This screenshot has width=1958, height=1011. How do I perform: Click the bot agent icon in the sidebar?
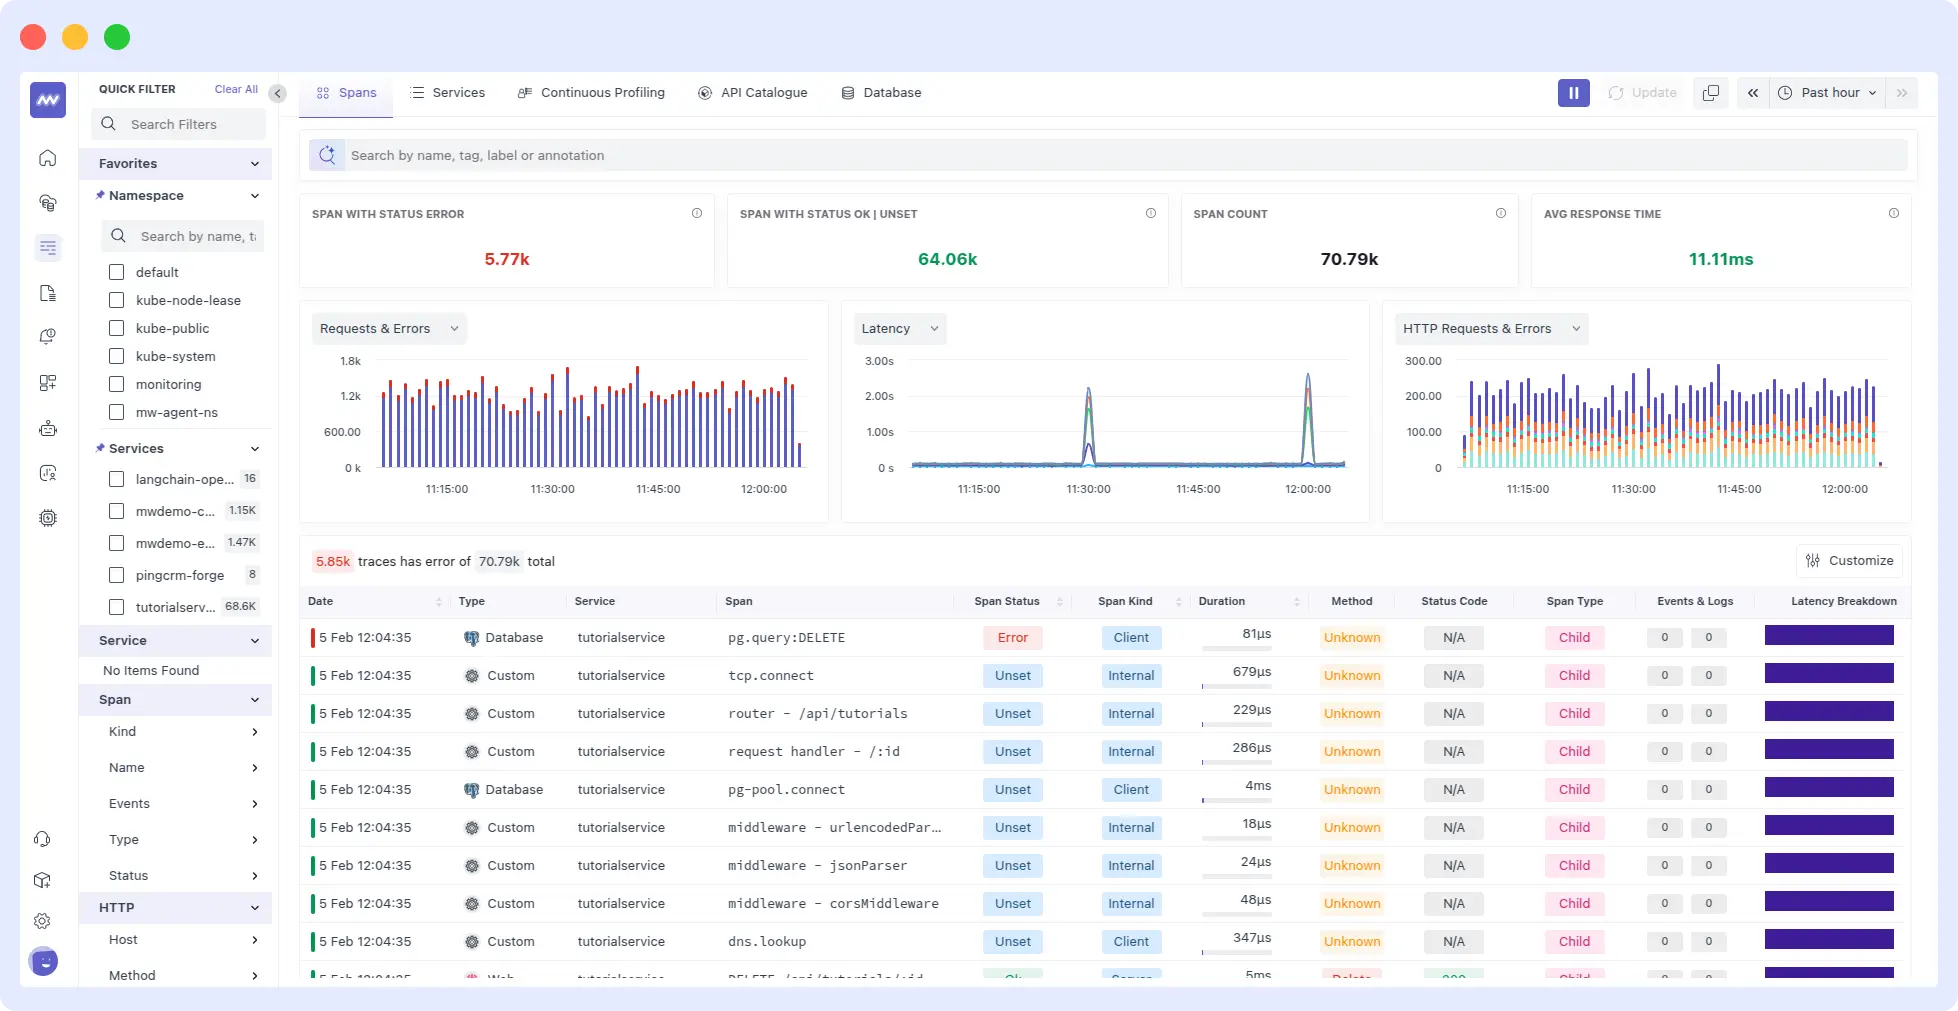tap(48, 428)
